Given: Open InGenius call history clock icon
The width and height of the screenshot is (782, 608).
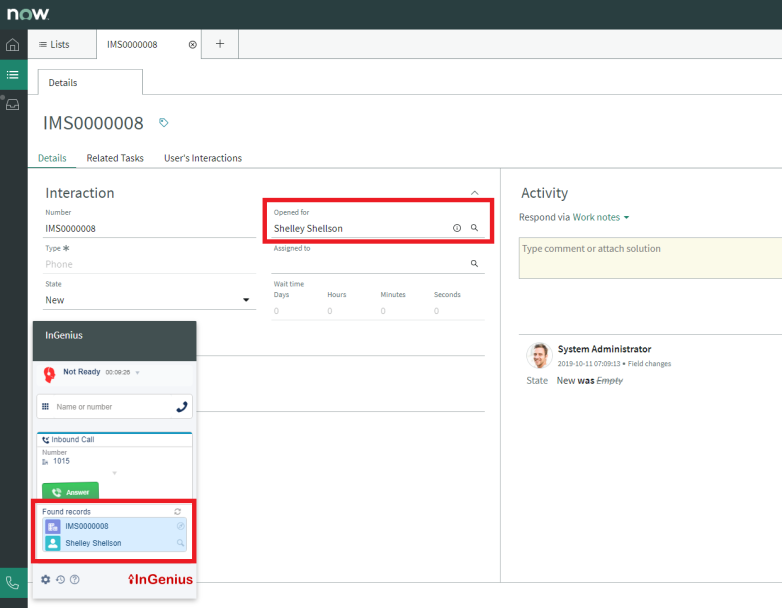Looking at the screenshot, I should [x=60, y=579].
